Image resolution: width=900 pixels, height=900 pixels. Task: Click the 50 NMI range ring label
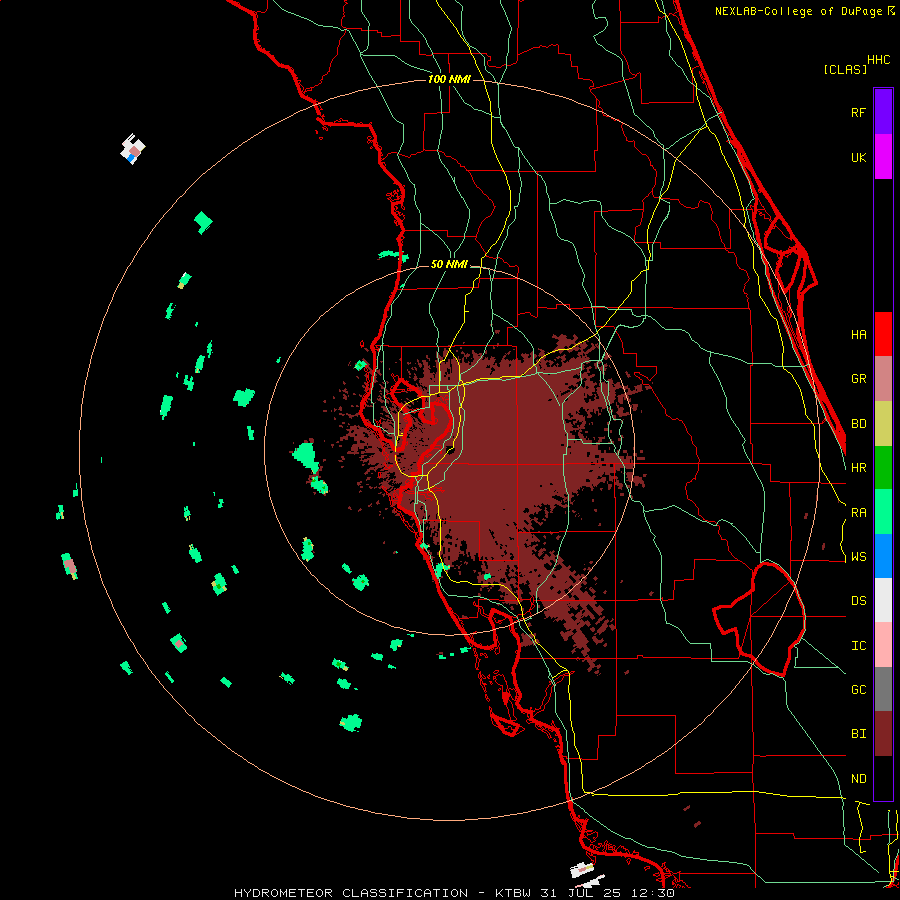449,264
